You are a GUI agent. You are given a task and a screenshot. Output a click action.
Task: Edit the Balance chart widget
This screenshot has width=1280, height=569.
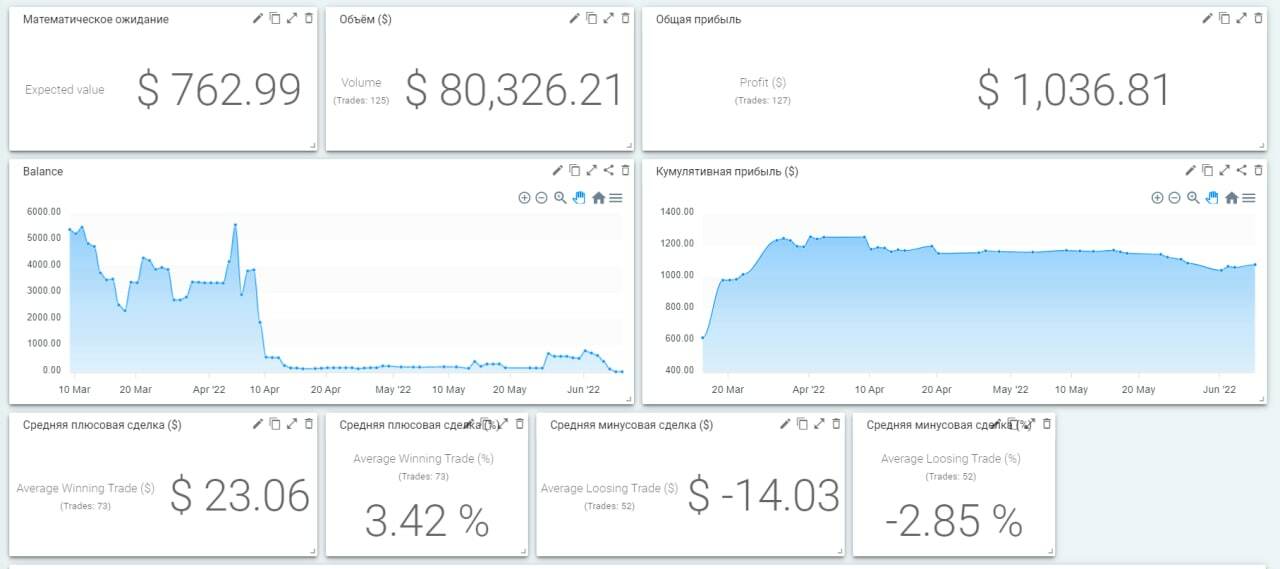[557, 170]
